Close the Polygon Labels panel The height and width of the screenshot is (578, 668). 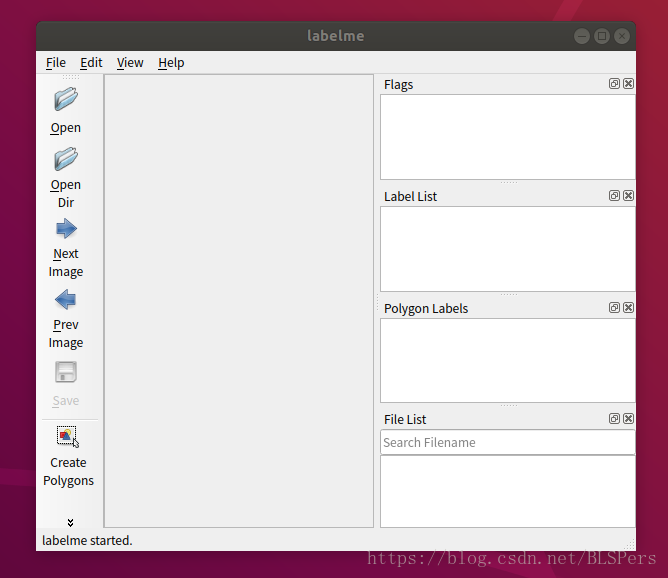pos(628,308)
